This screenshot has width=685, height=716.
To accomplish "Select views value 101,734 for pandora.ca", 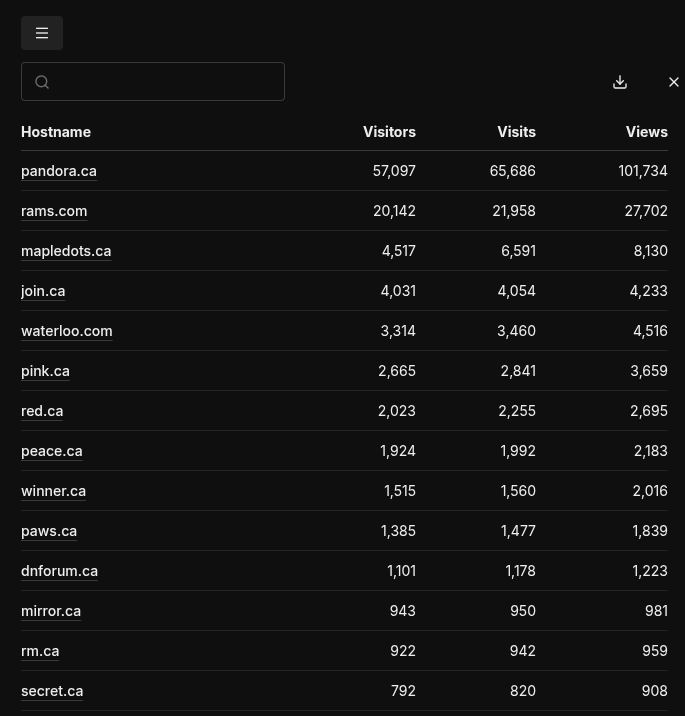I will pyautogui.click(x=643, y=171).
